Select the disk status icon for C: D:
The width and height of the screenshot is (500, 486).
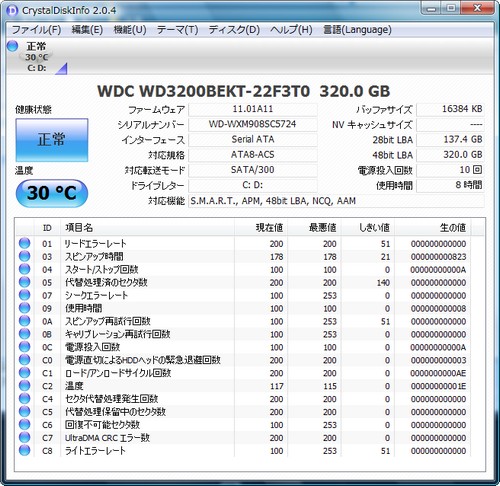[12, 46]
